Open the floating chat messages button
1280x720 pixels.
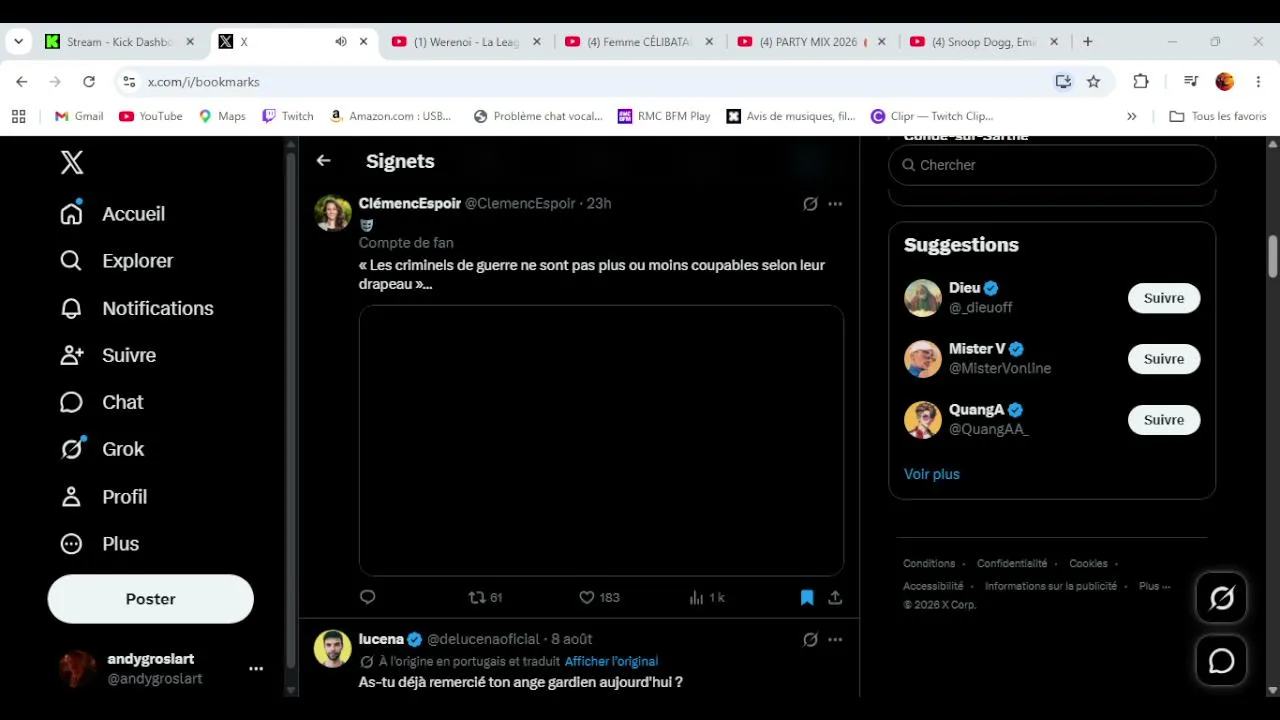click(x=1222, y=661)
